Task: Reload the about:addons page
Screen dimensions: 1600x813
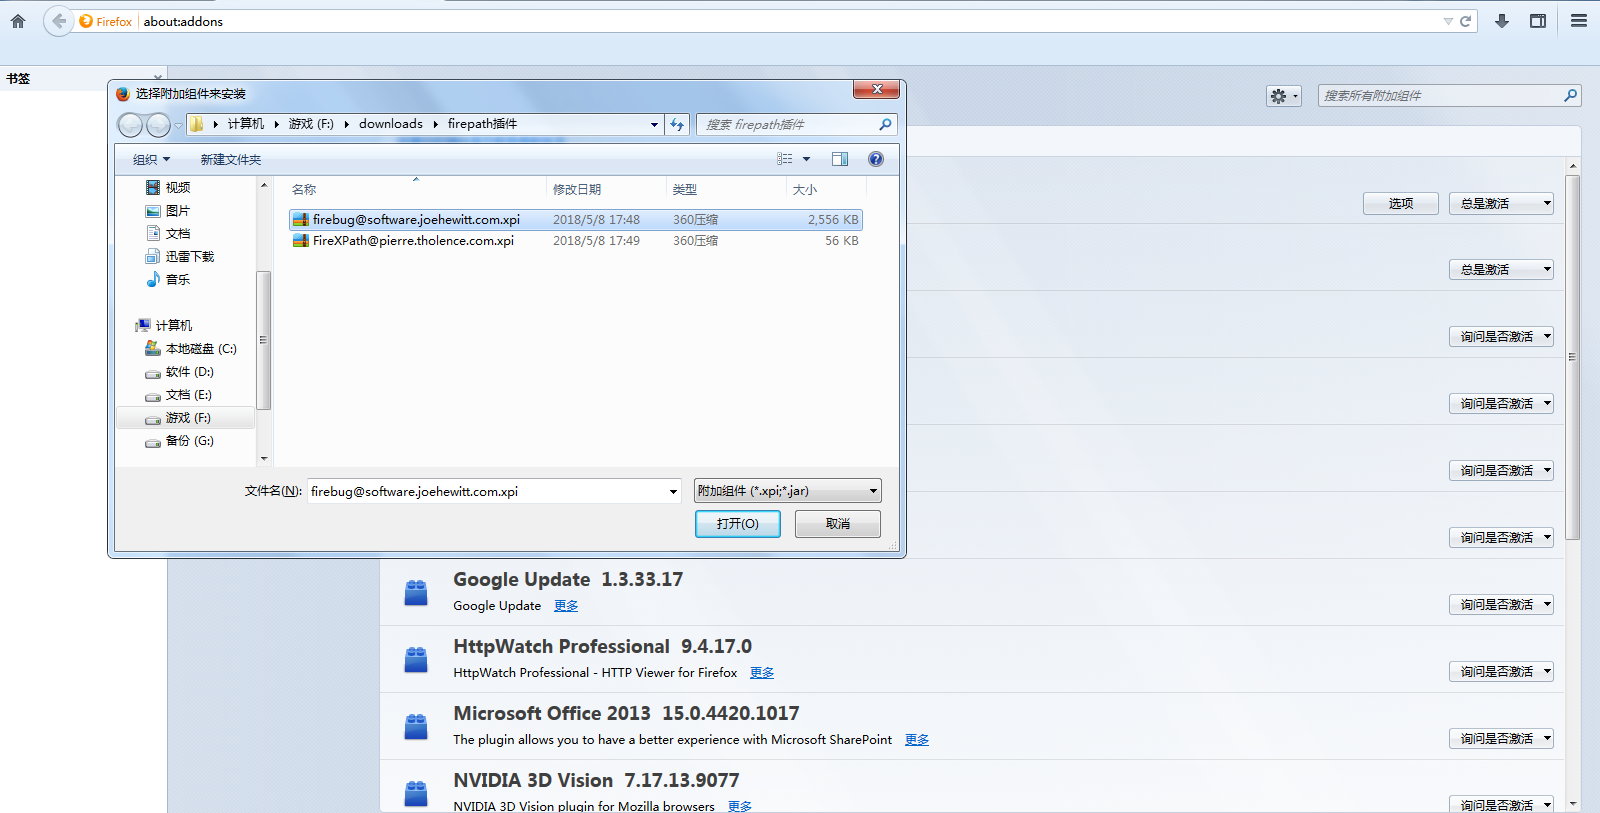Action: tap(1465, 21)
